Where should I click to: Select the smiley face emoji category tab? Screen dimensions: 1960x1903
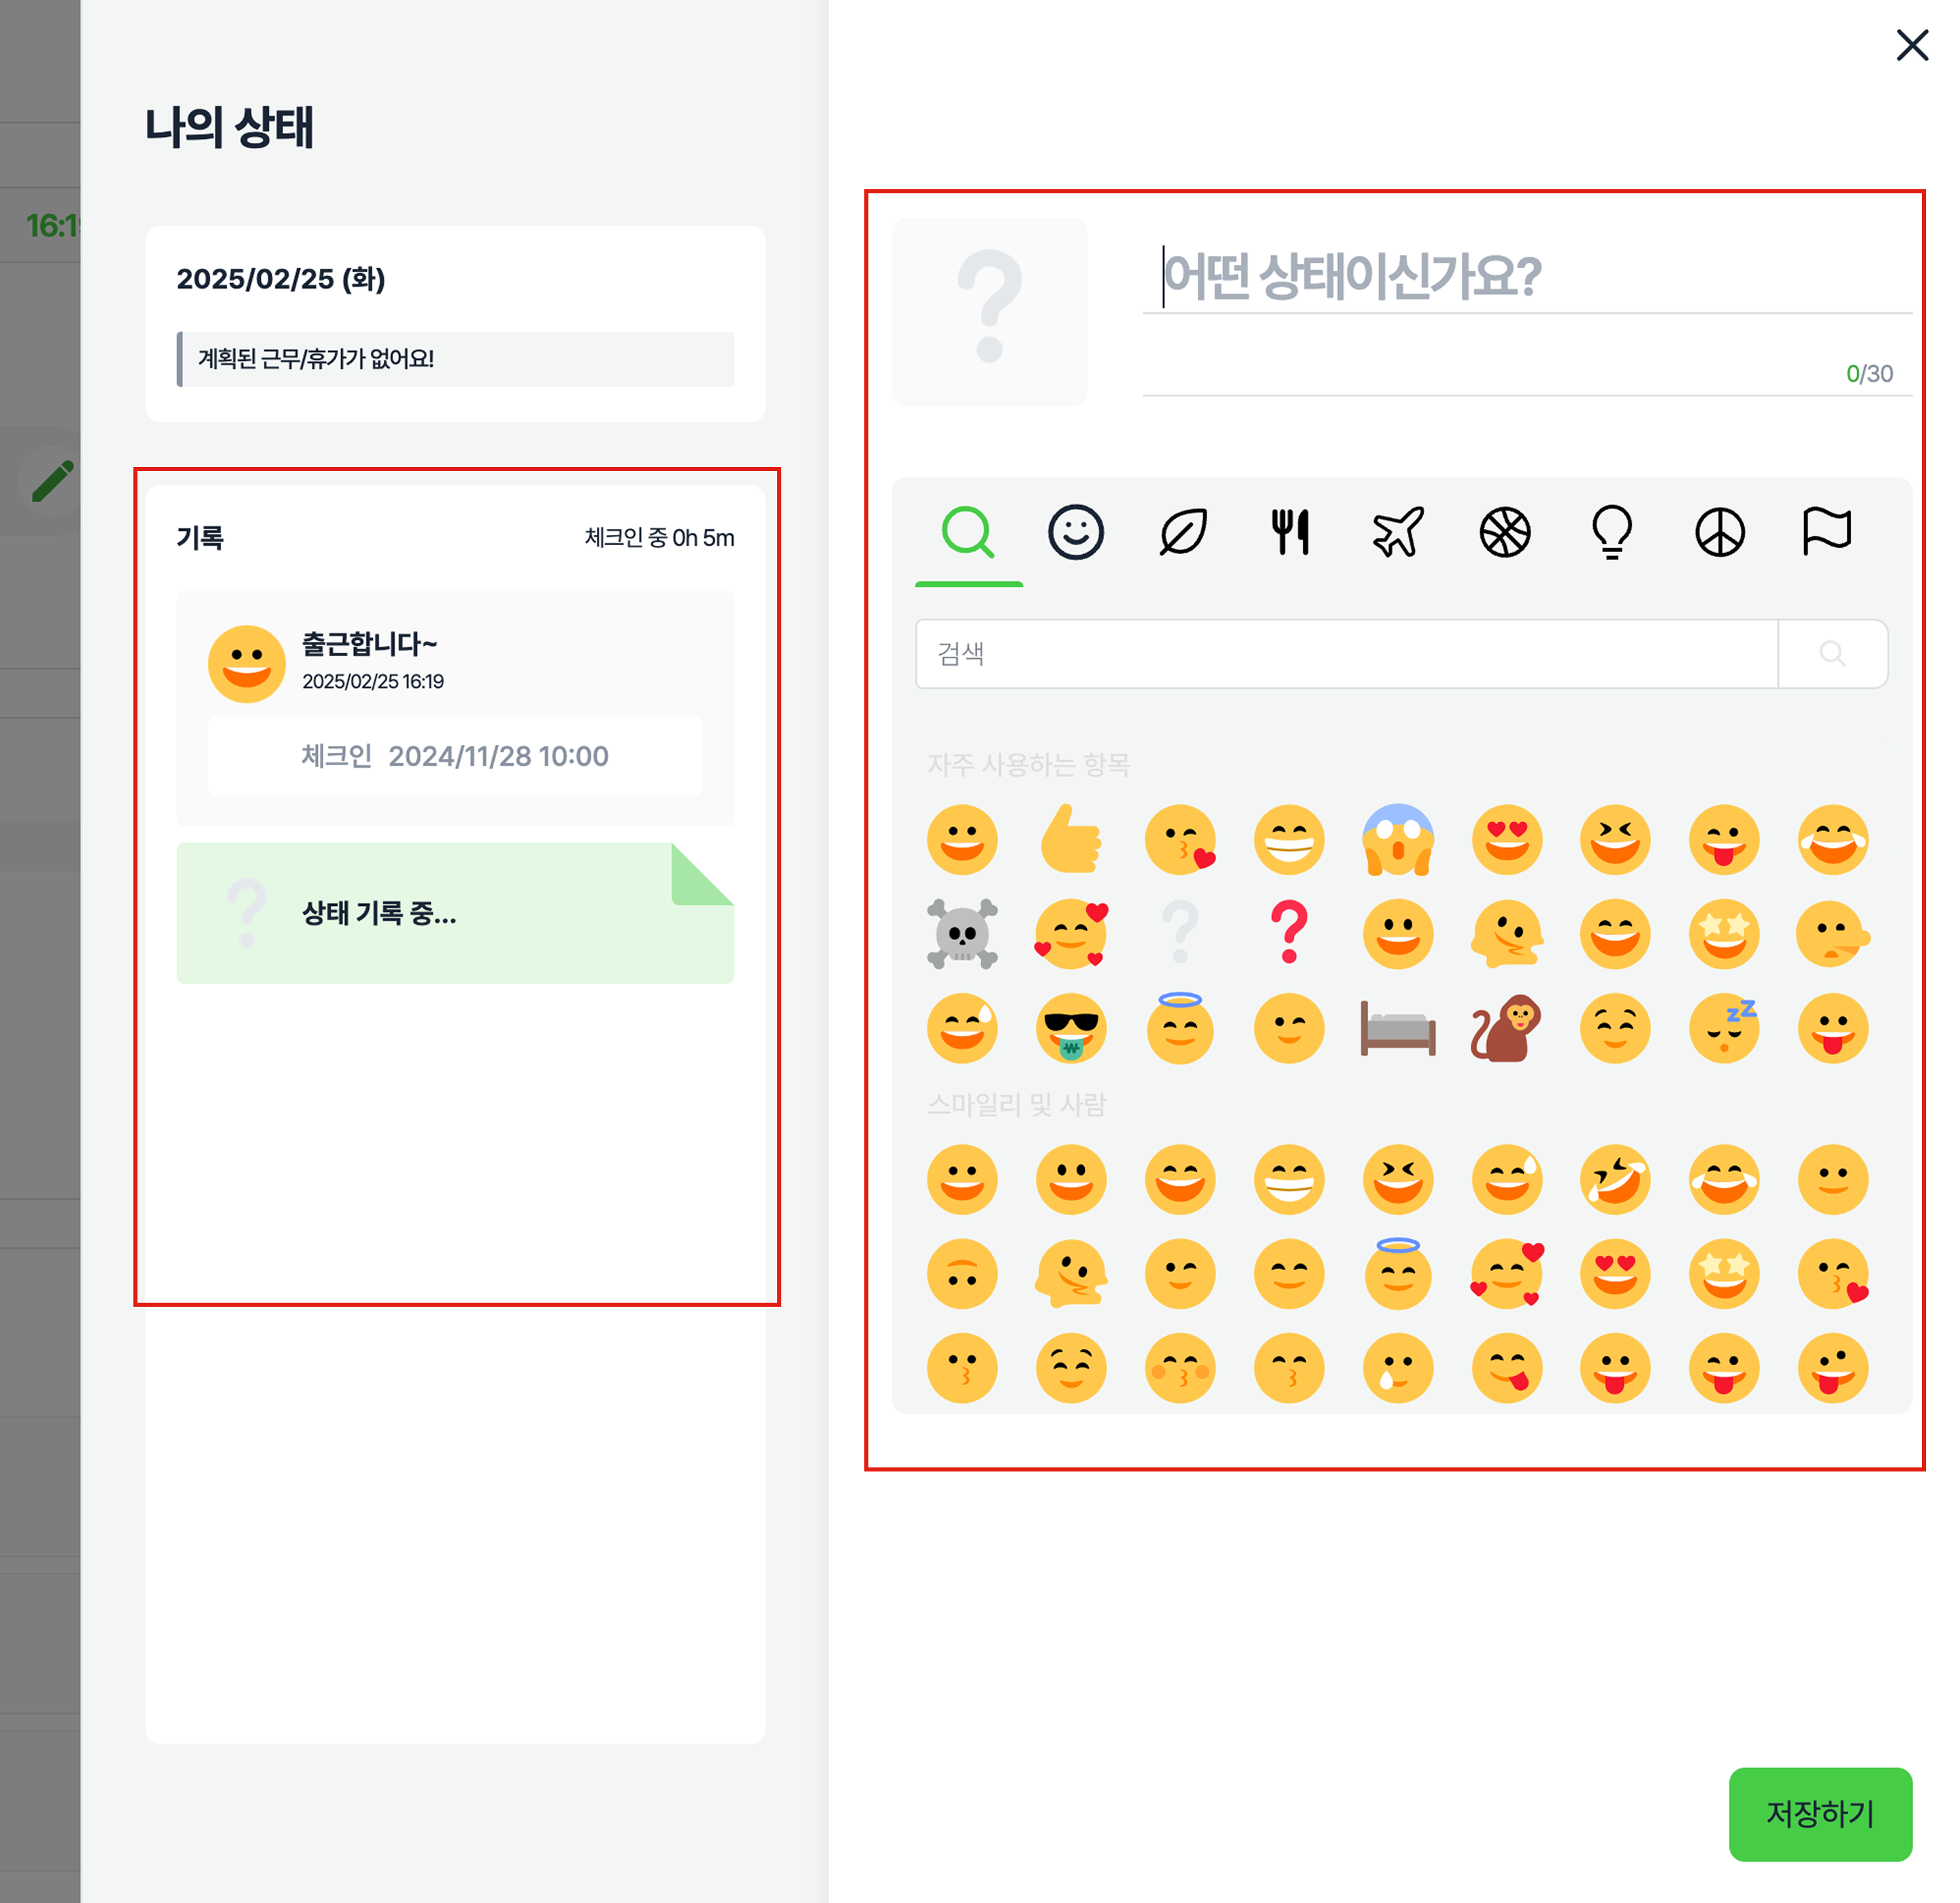pos(1075,532)
